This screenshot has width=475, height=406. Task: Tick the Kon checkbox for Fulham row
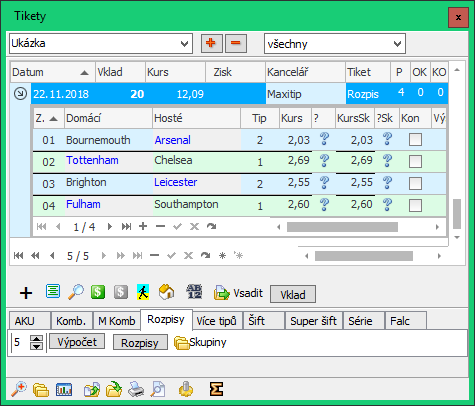click(x=415, y=205)
